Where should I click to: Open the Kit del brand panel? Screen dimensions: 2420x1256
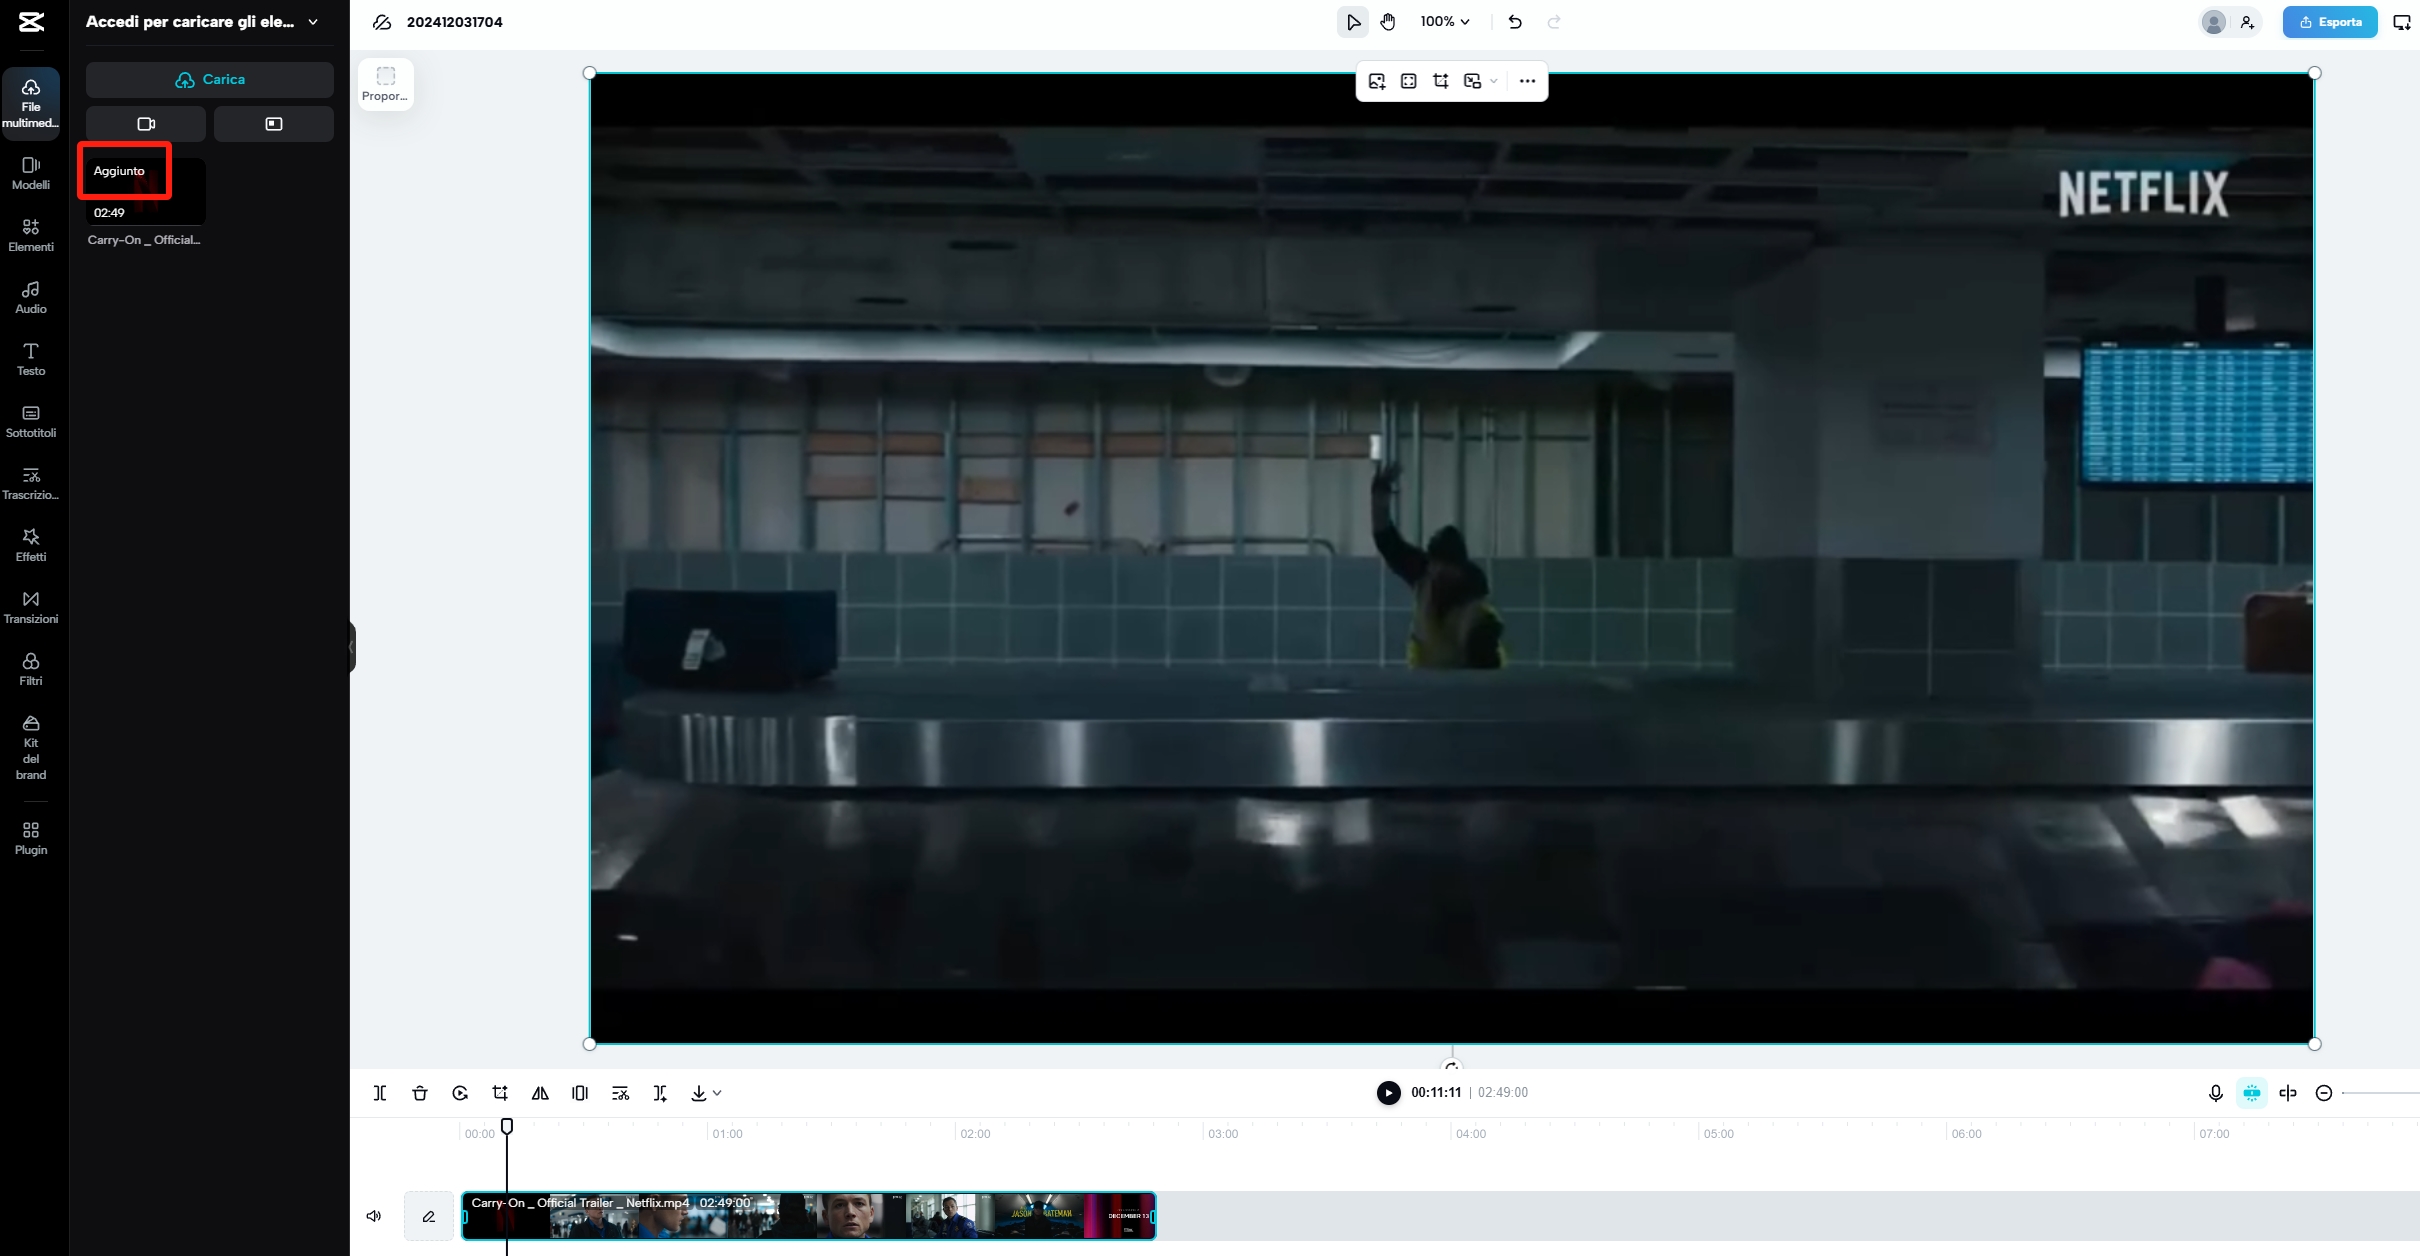pos(31,747)
